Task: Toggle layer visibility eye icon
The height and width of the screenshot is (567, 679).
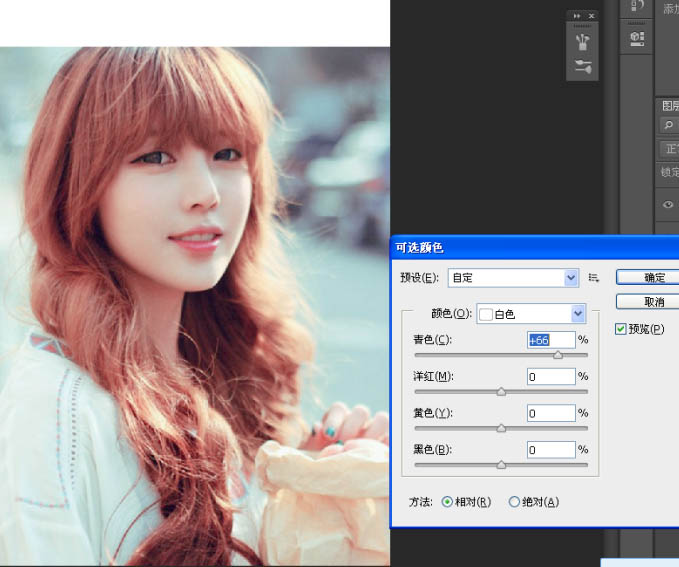Action: pyautogui.click(x=668, y=204)
